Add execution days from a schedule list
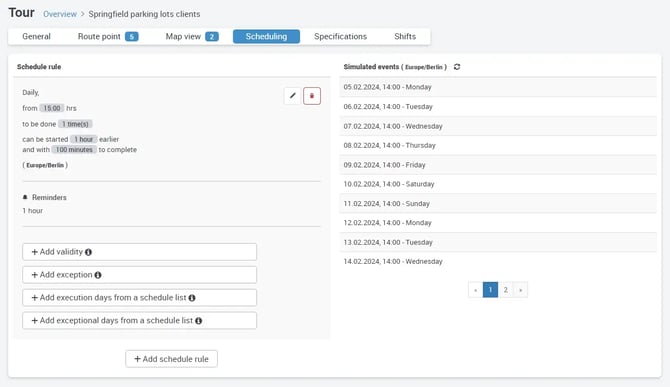670x387 pixels. 139,298
